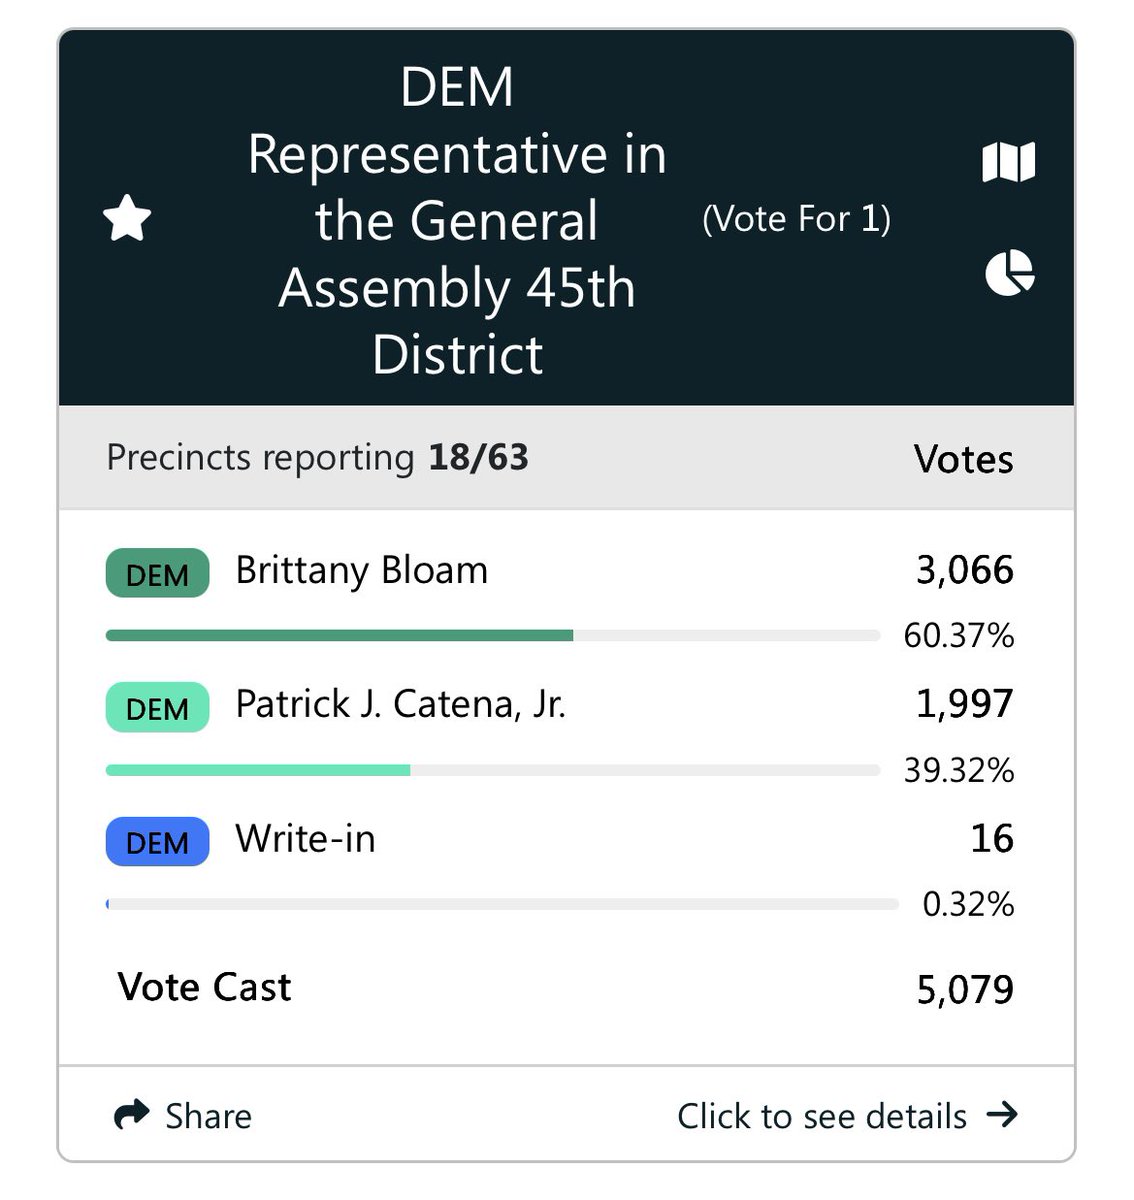
Task: Open the map view icon
Action: [x=1008, y=162]
